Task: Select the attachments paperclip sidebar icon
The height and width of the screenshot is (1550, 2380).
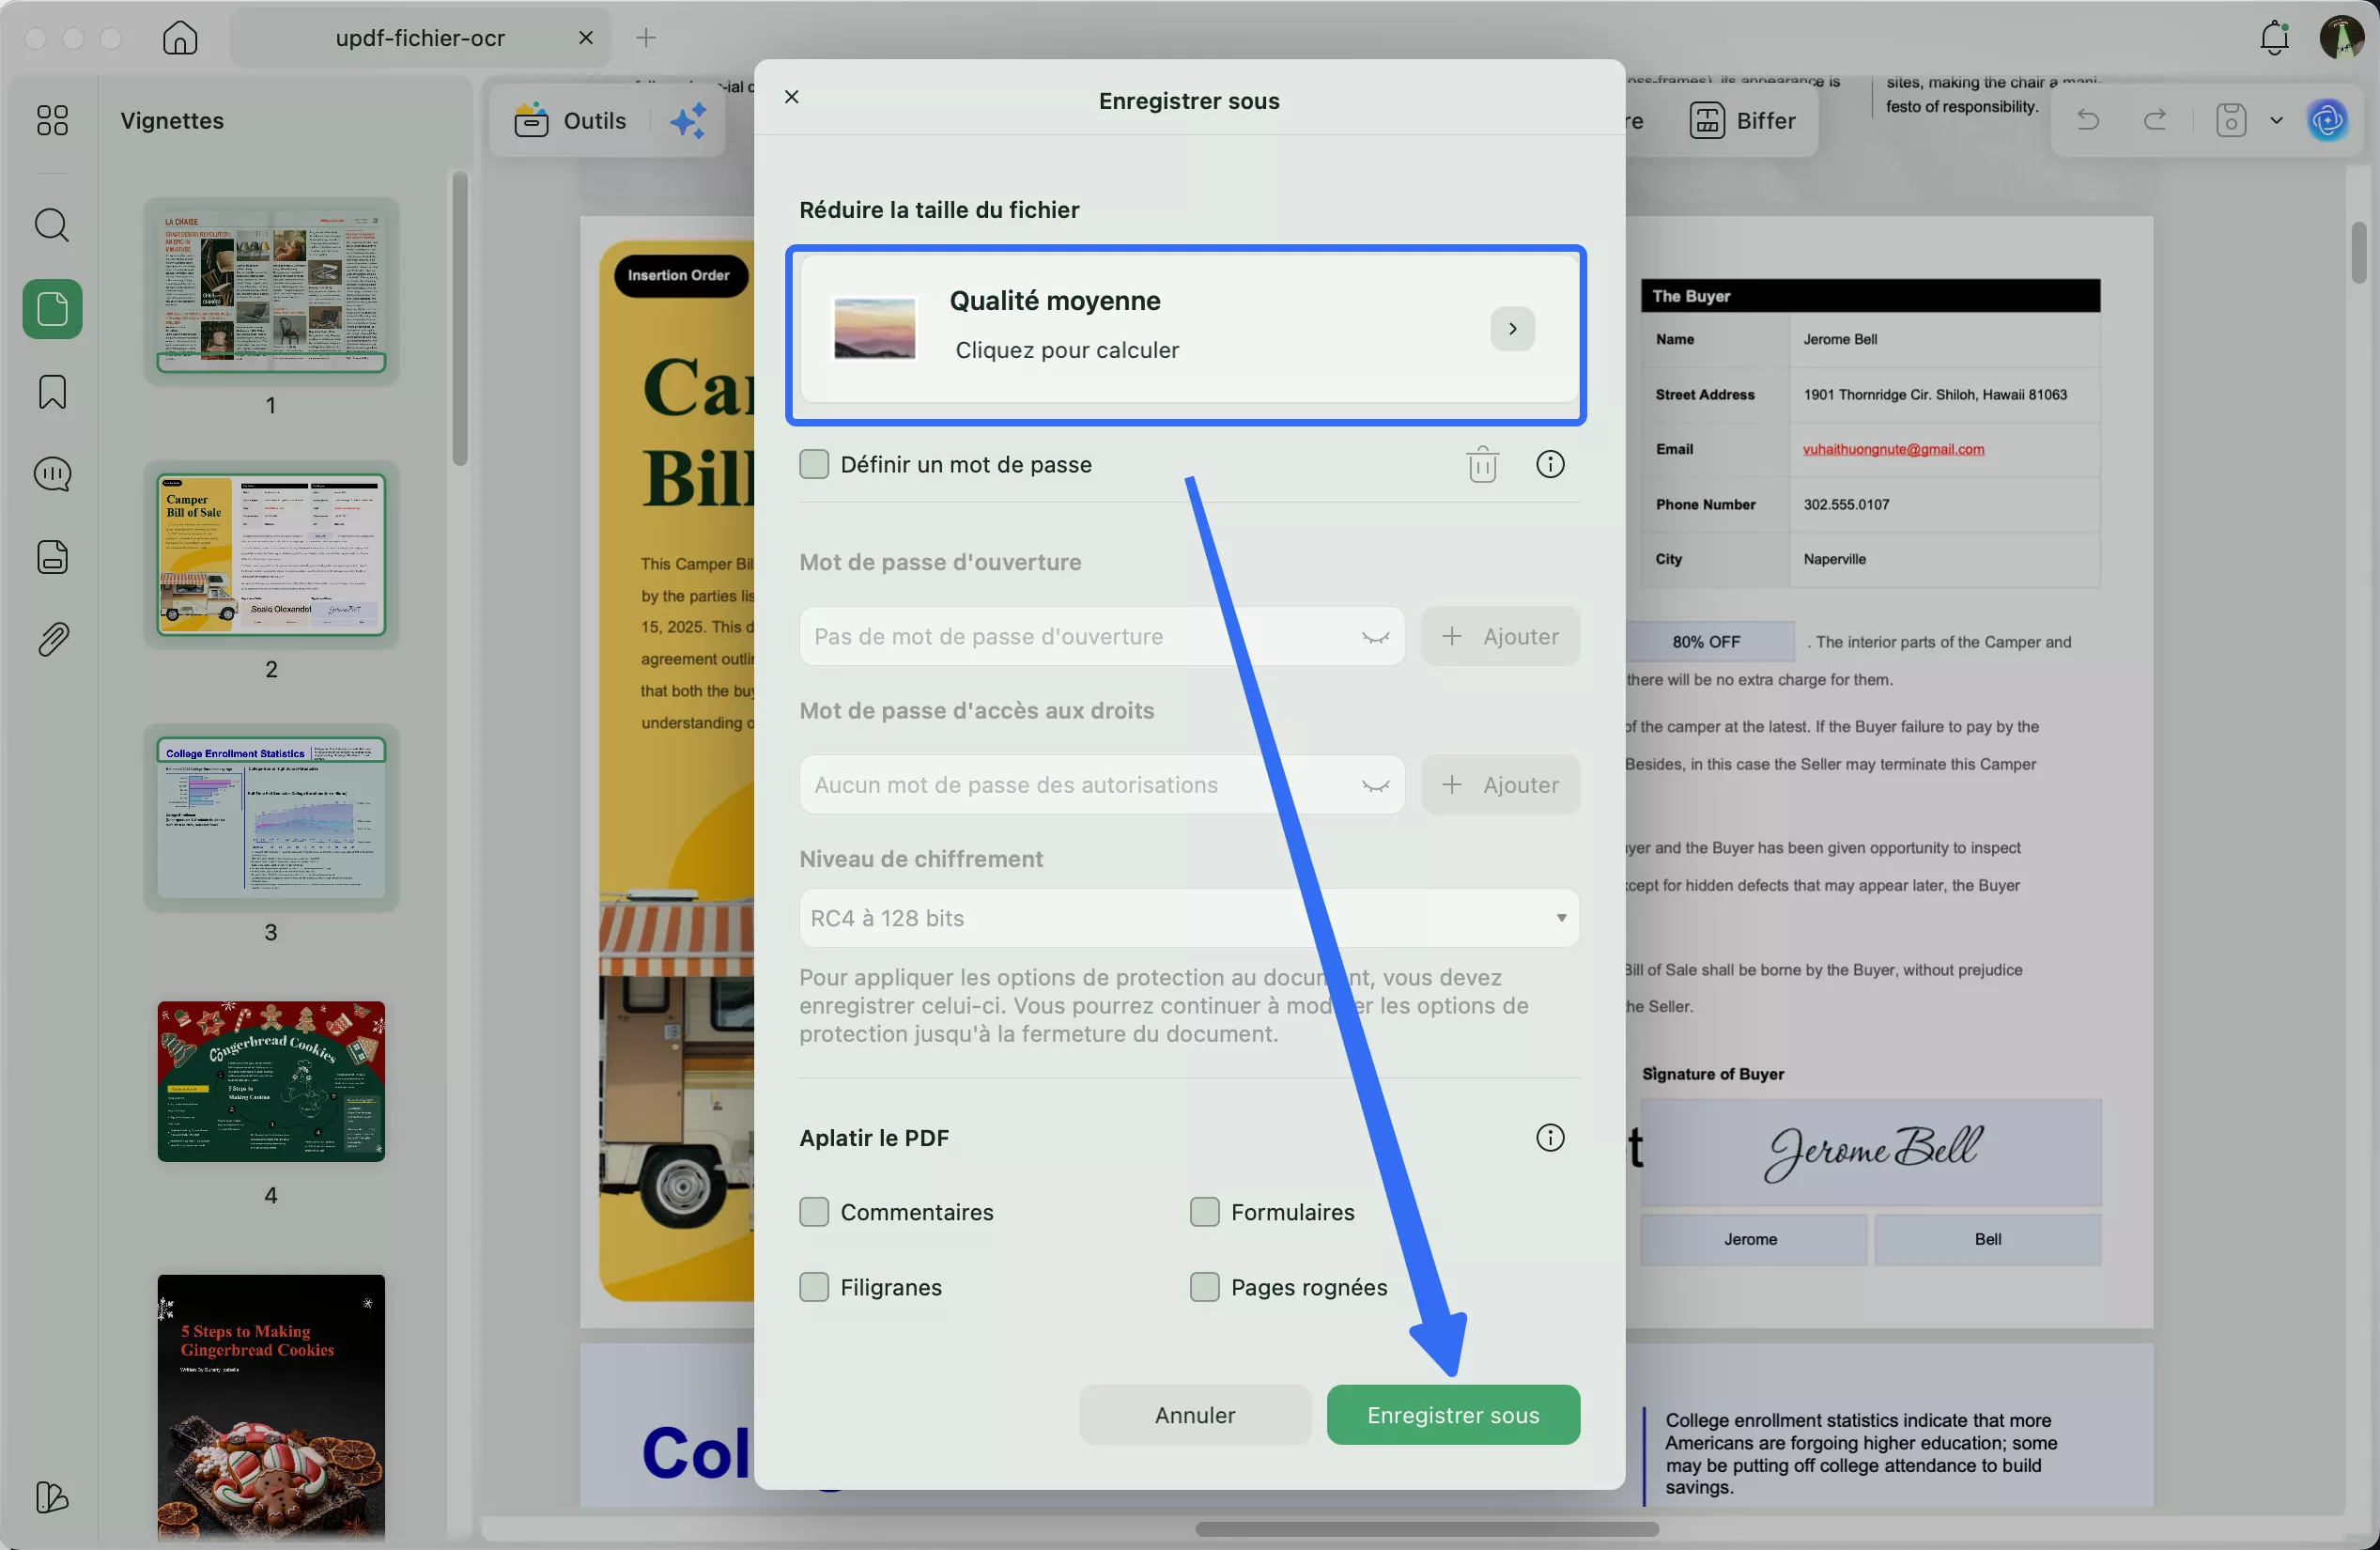Action: click(x=51, y=638)
